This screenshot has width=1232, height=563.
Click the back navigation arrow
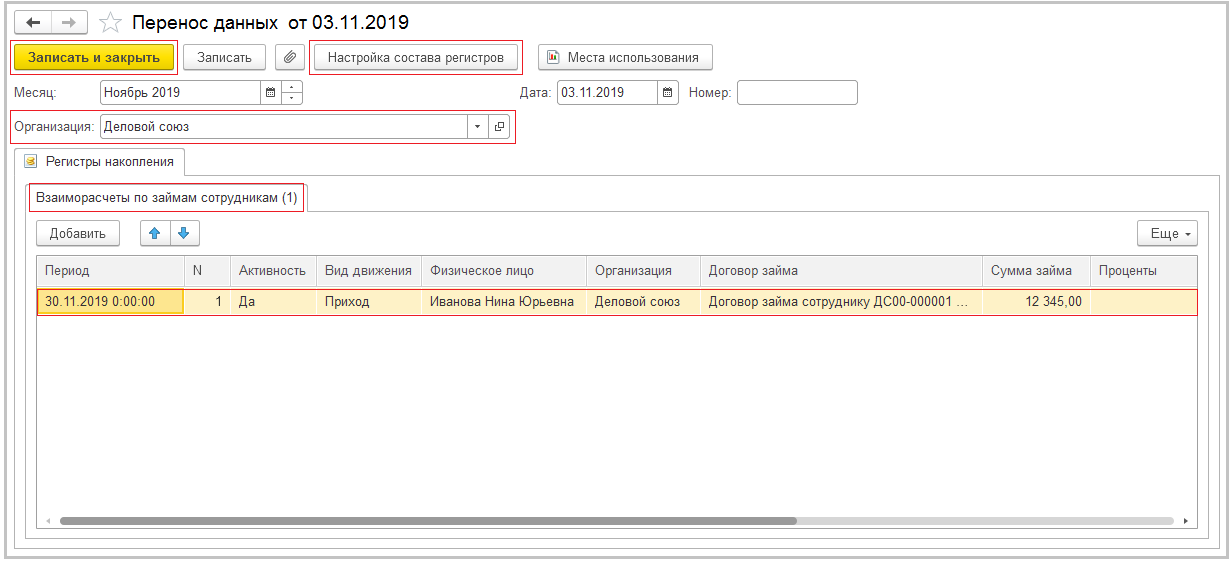(x=32, y=22)
